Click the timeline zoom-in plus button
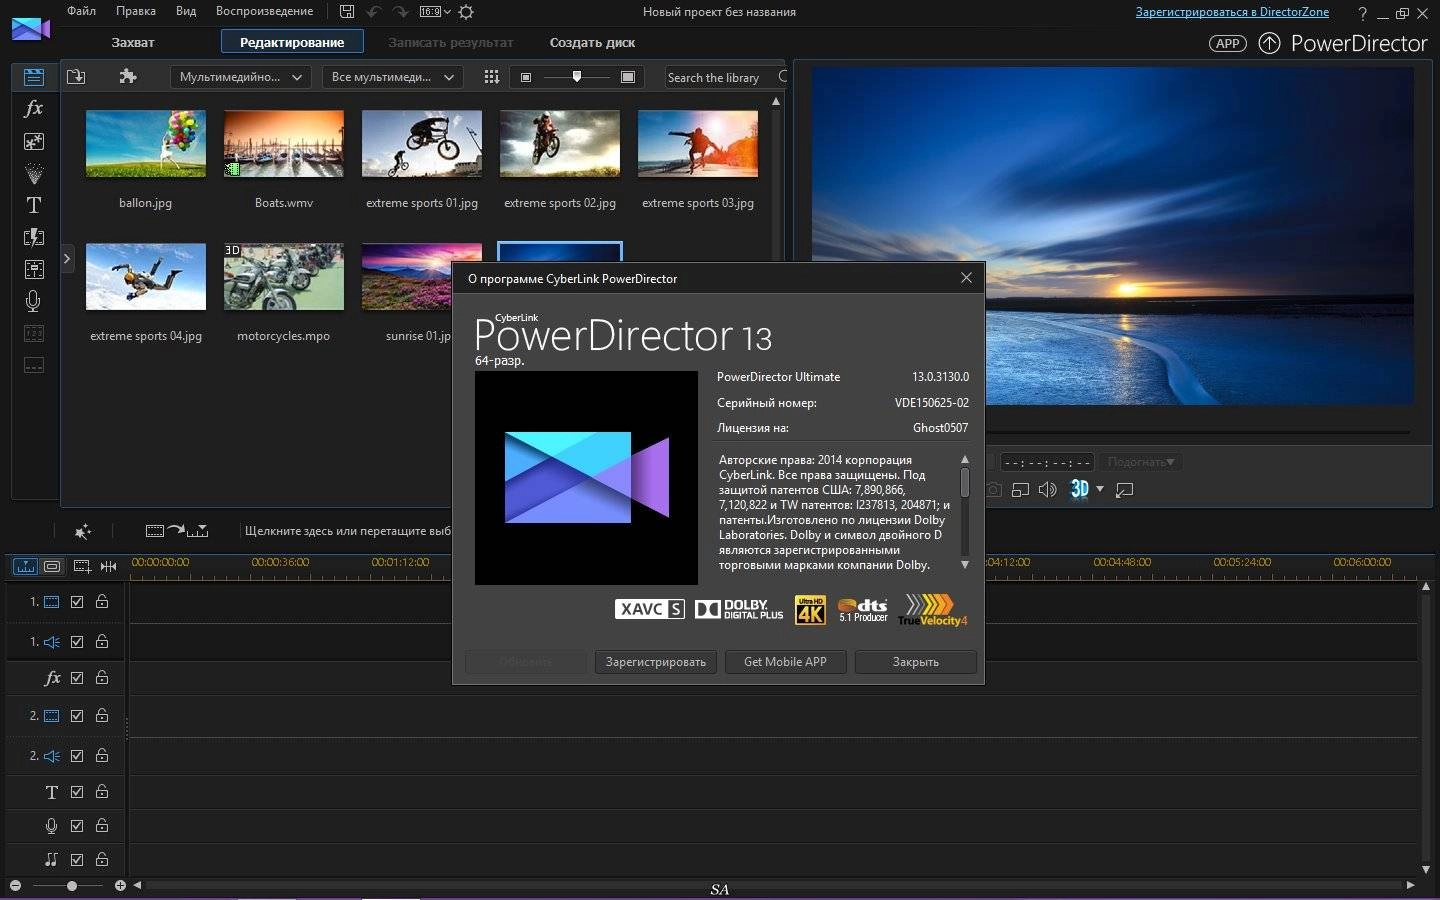The image size is (1440, 900). pos(120,886)
